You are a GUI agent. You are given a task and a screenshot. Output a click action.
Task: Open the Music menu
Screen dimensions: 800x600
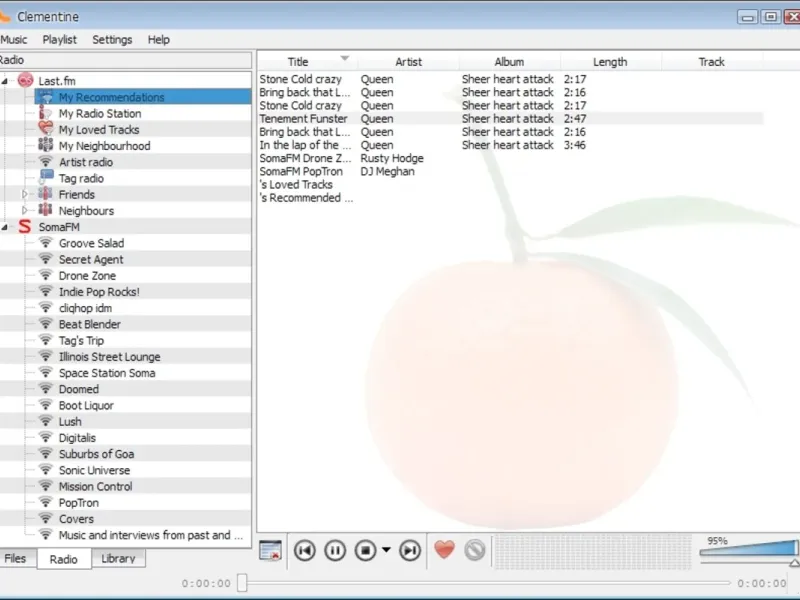tap(13, 39)
